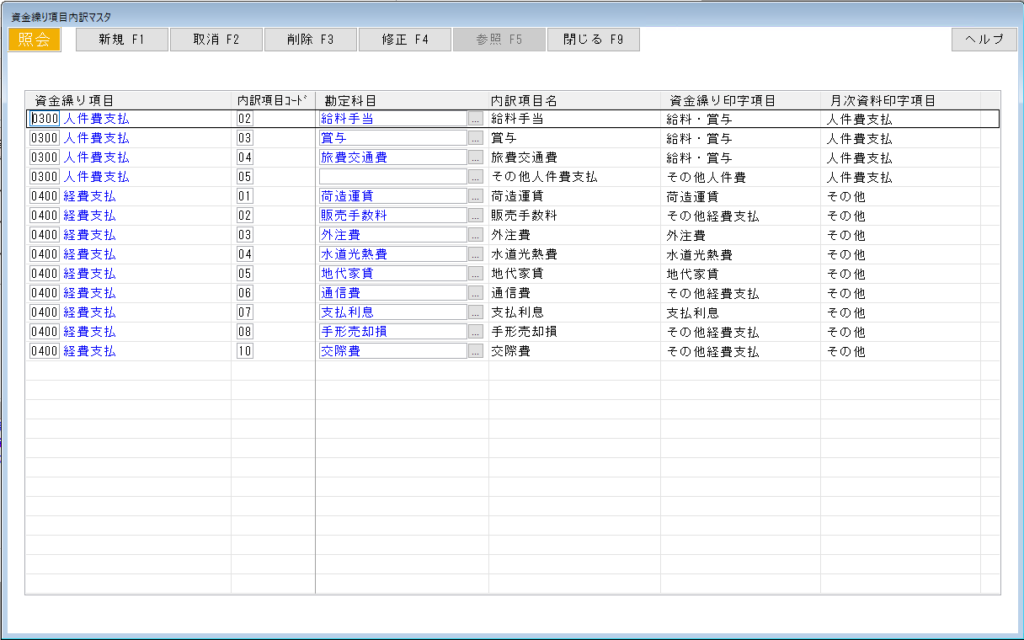Click the 通信費 account field
This screenshot has height=640, width=1024.
point(392,293)
